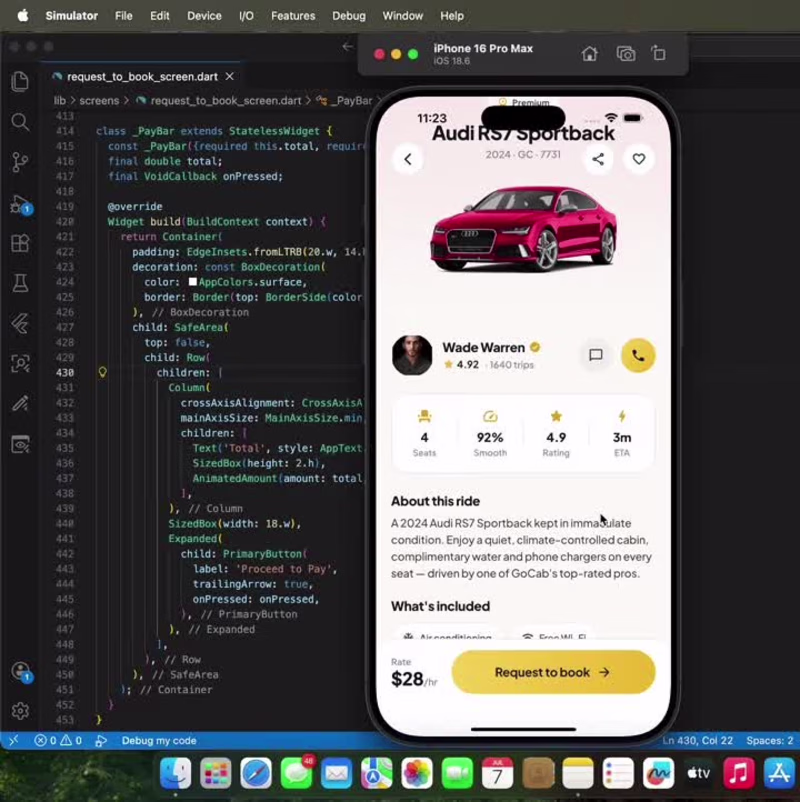Tap the Wade Warren driver name
The width and height of the screenshot is (800, 802).
point(483,347)
